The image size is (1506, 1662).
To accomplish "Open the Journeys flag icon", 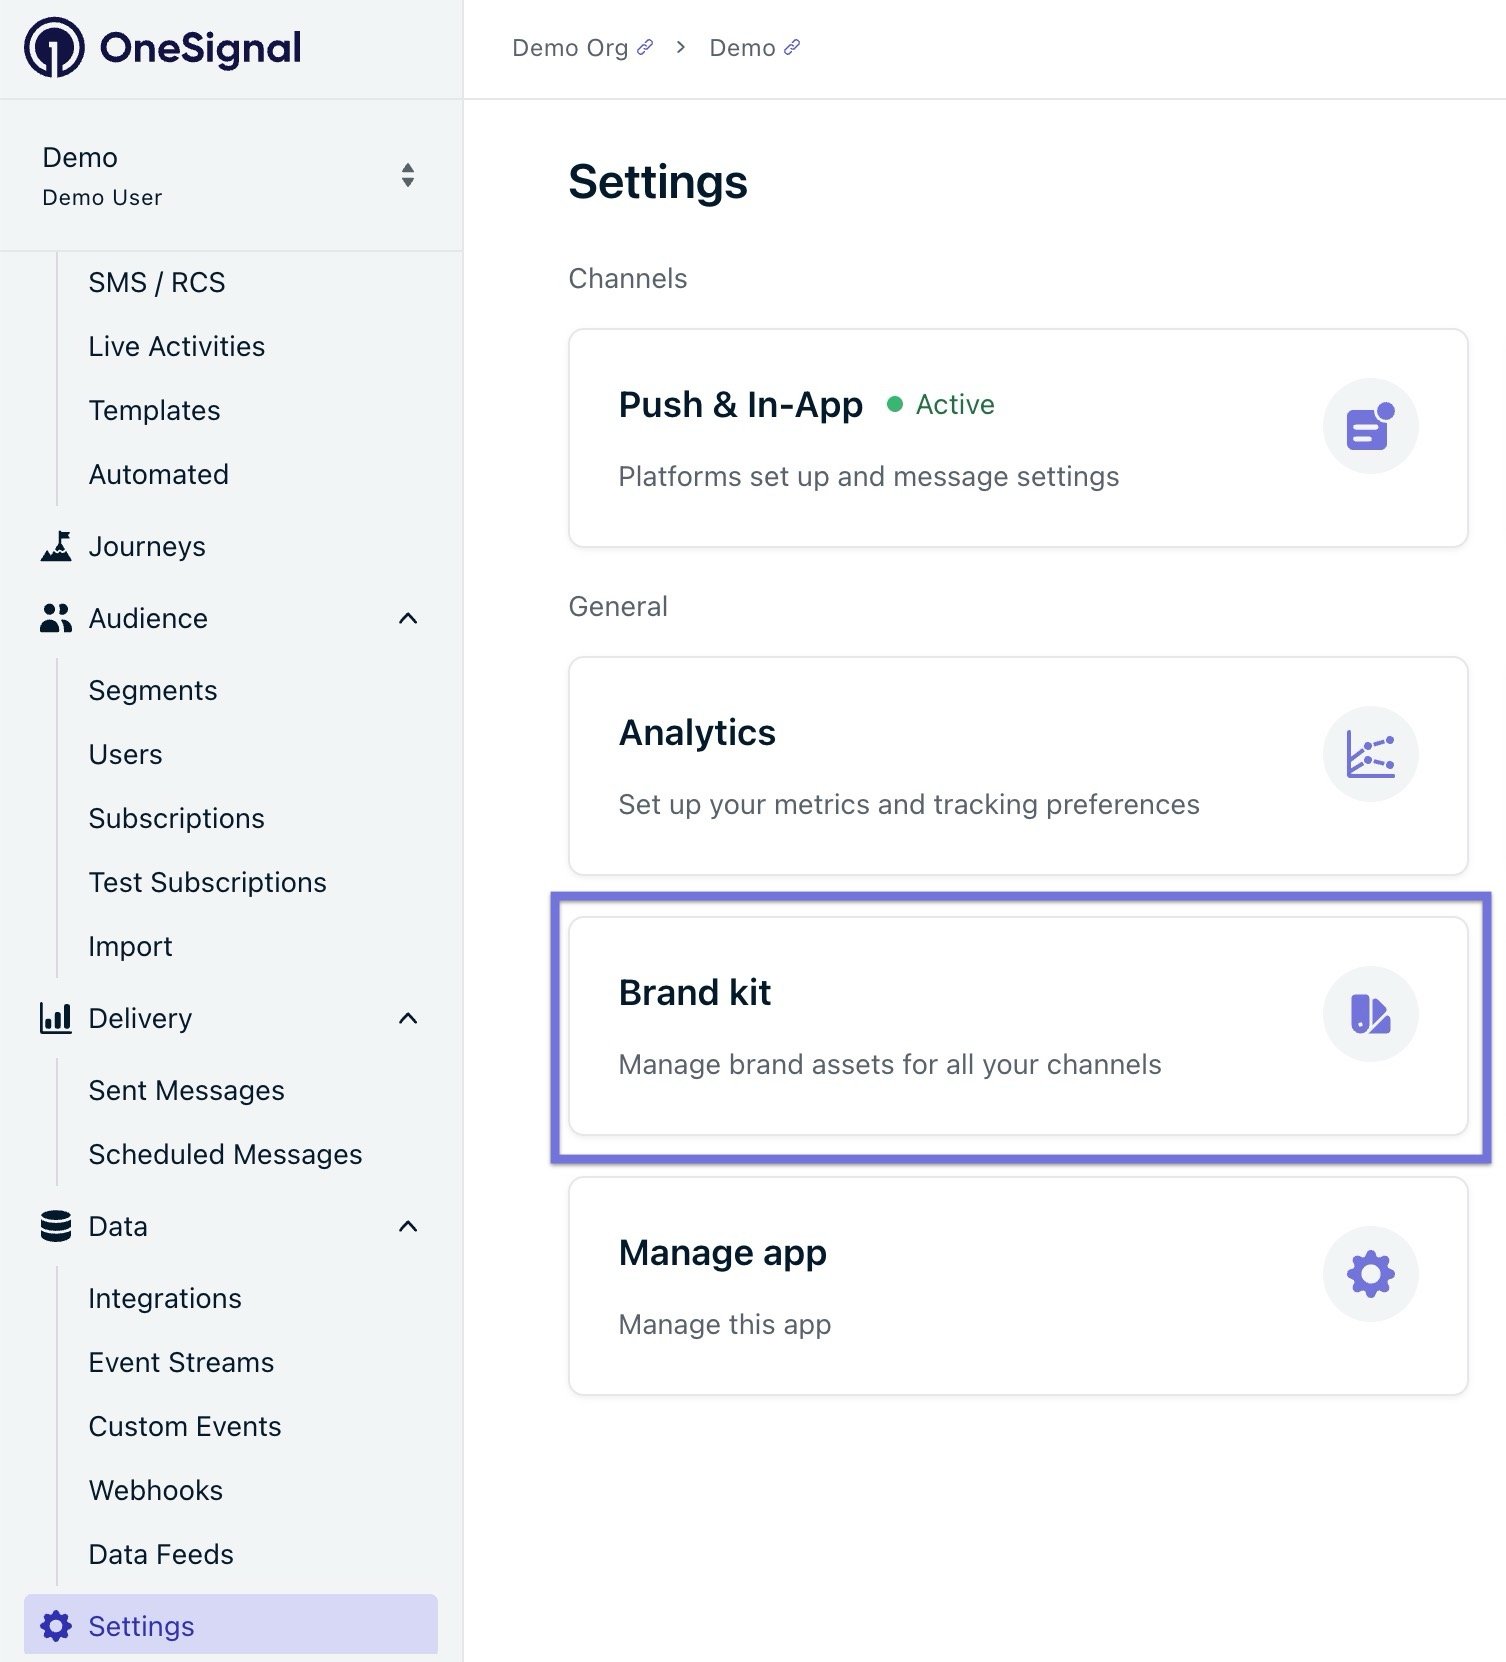I will [56, 546].
